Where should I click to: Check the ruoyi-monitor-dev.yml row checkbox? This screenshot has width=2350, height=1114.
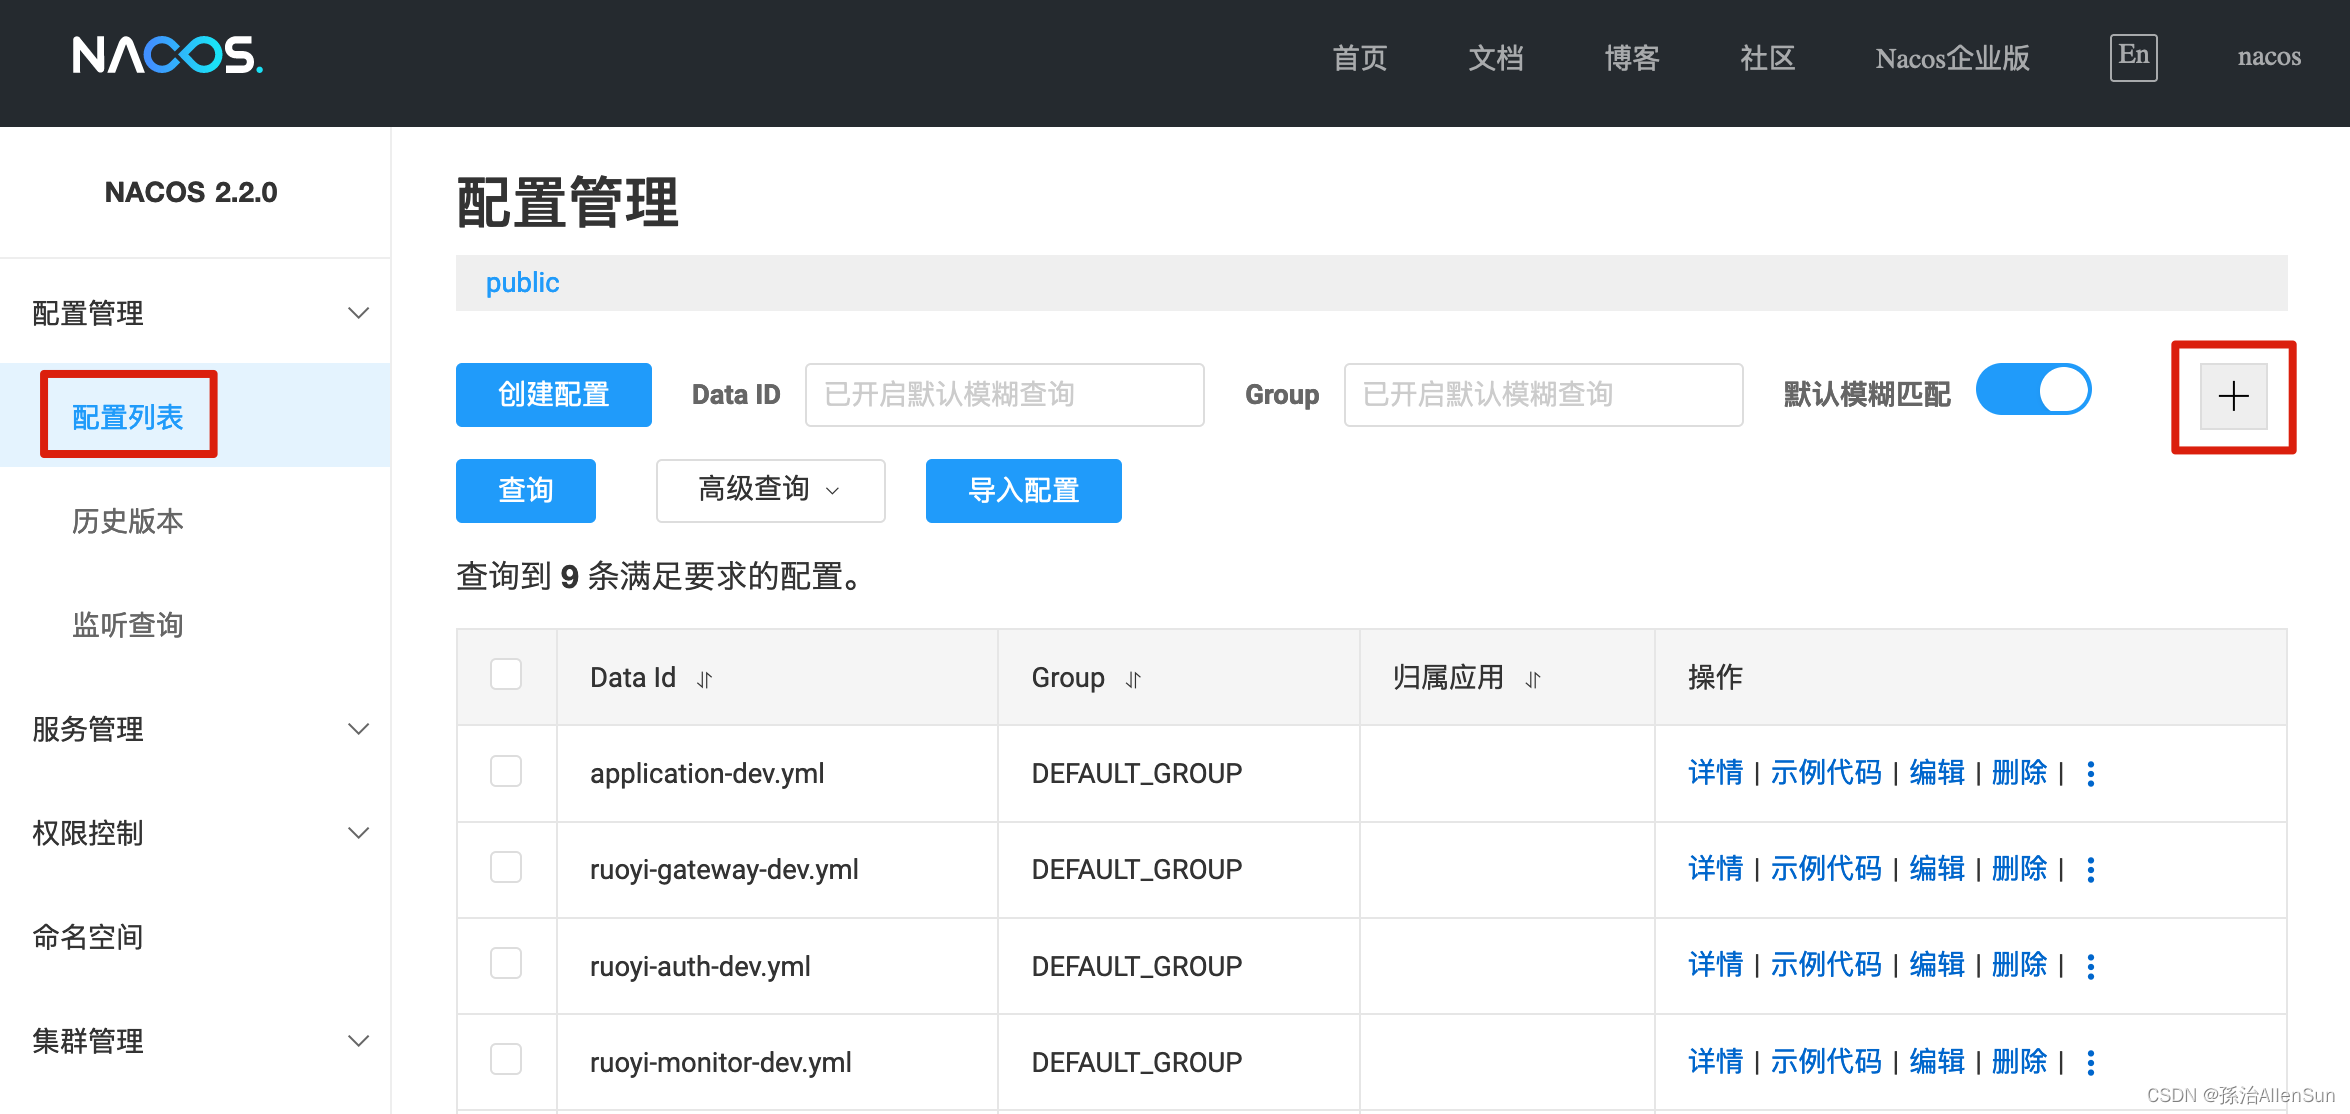click(x=506, y=1059)
